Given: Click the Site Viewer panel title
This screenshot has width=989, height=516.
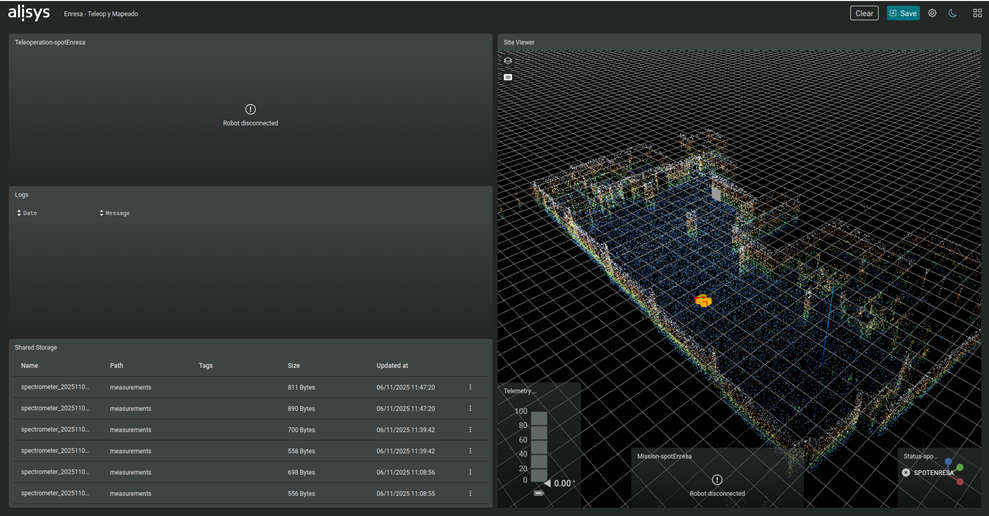Looking at the screenshot, I should pyautogui.click(x=519, y=42).
